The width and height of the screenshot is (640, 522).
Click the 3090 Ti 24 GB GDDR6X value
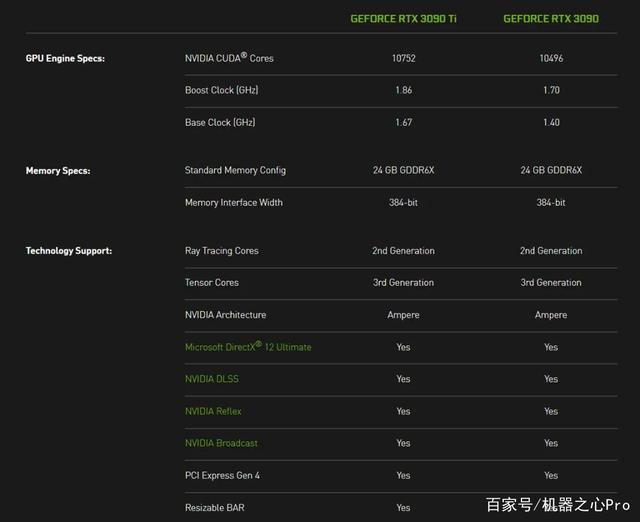coord(404,170)
